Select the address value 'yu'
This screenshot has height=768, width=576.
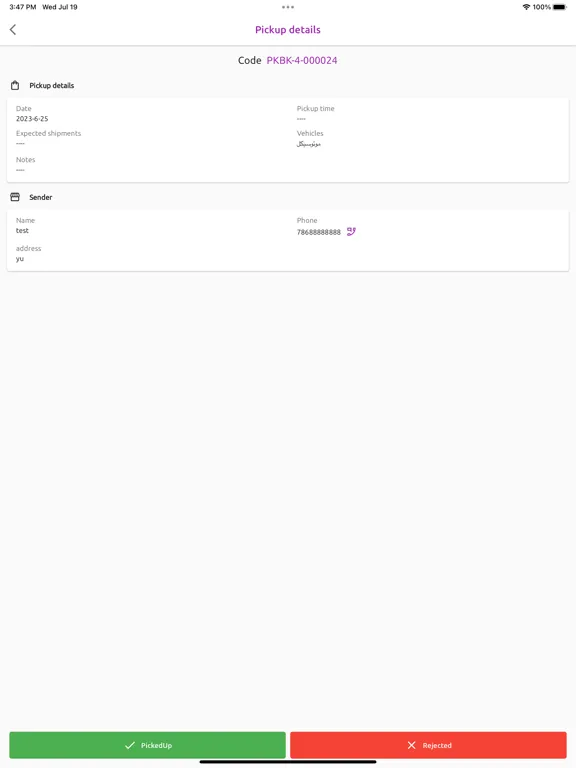[20, 259]
